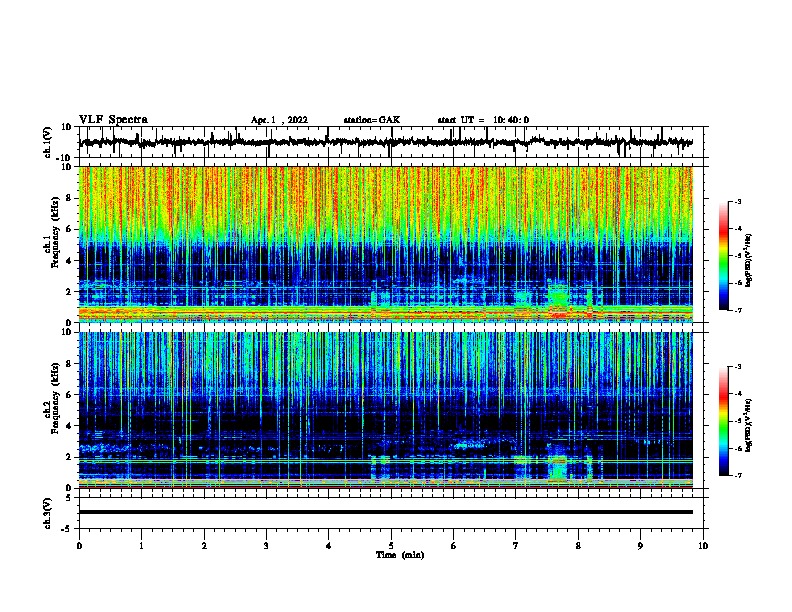
Task: Click the ch.2 spectrogram emission near 4.8 min
Action: 381,467
